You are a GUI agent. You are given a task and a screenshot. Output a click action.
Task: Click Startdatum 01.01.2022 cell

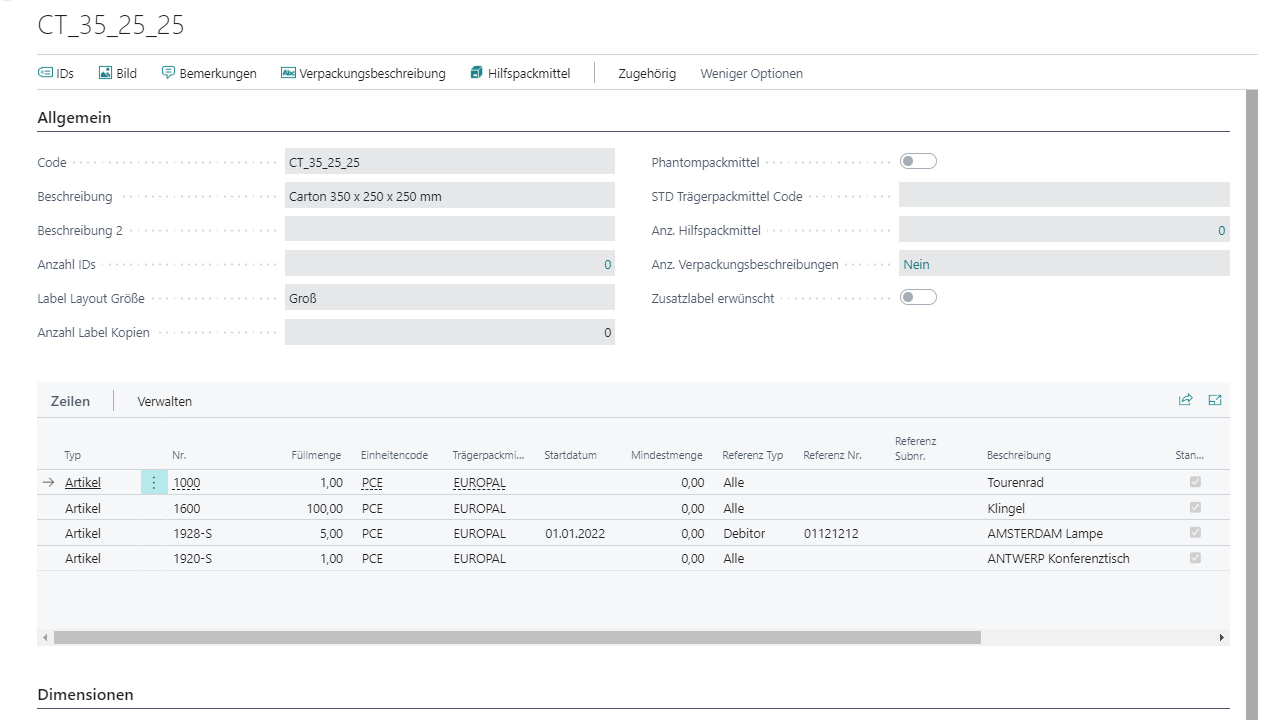coord(575,533)
